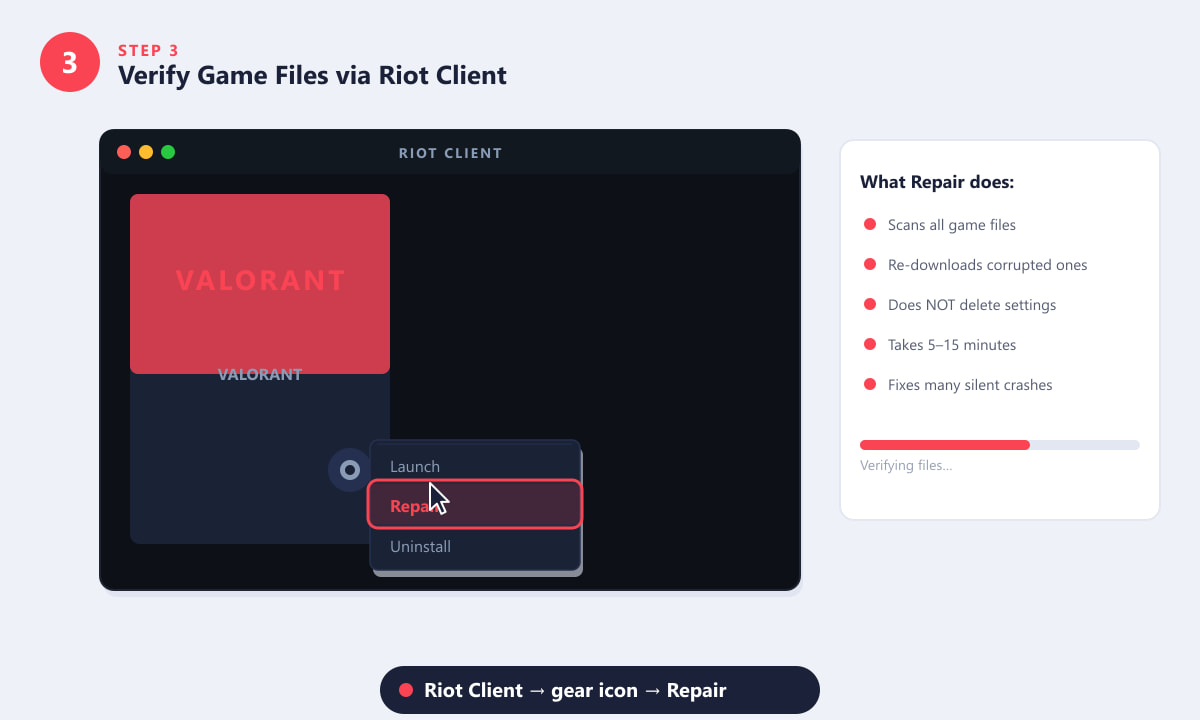The image size is (1200, 720).
Task: Open the red VALORANT game thumbnail
Action: pyautogui.click(x=260, y=284)
